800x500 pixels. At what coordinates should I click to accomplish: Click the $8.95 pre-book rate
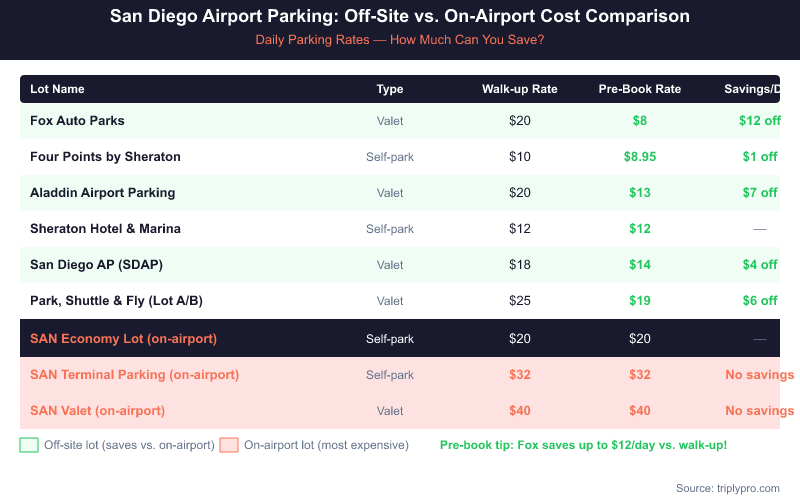[640, 157]
